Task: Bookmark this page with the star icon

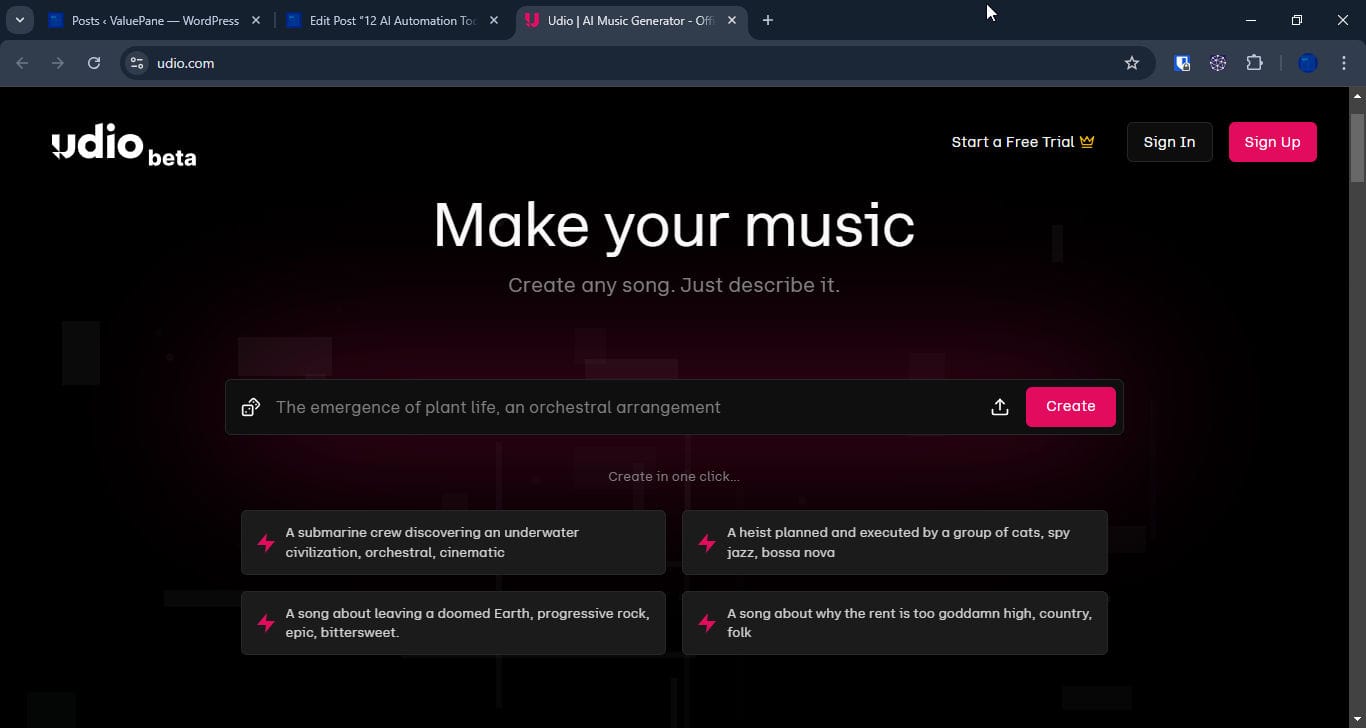Action: (x=1132, y=63)
